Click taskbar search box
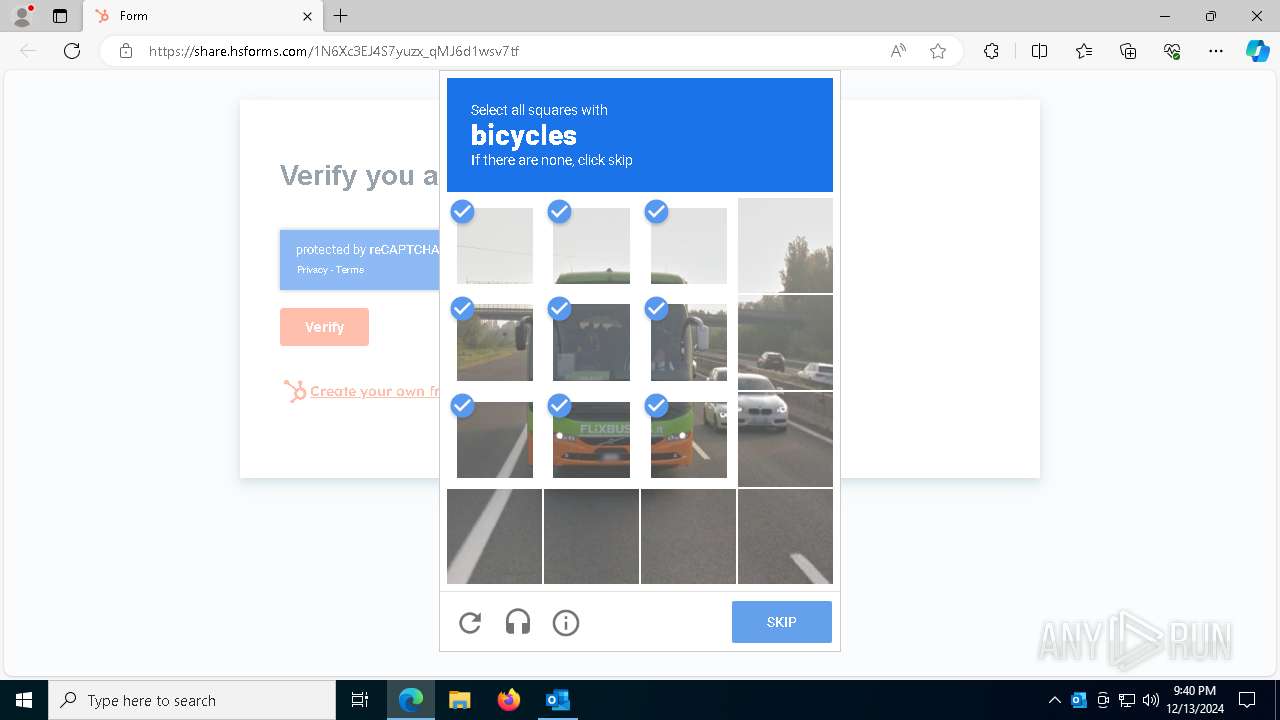 (x=192, y=700)
